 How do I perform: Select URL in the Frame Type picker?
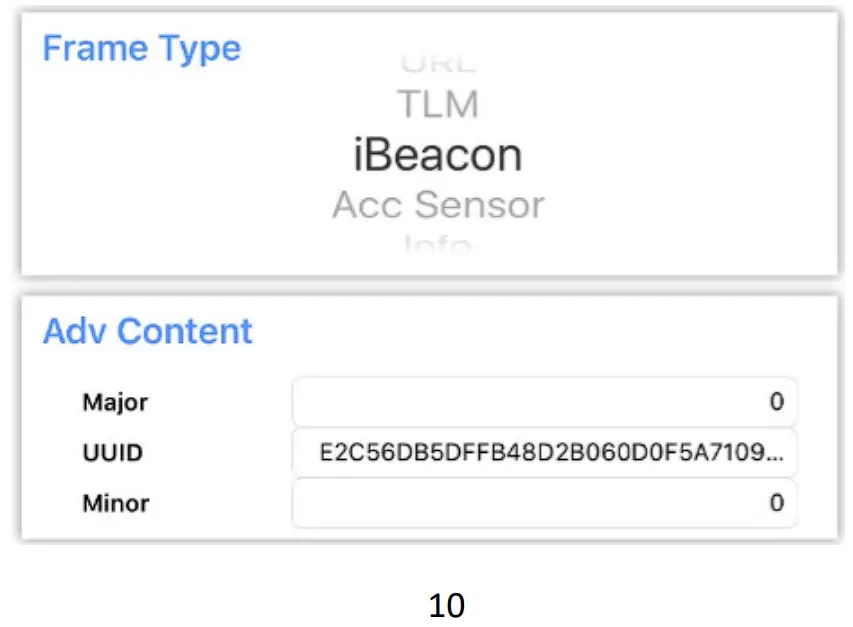438,63
